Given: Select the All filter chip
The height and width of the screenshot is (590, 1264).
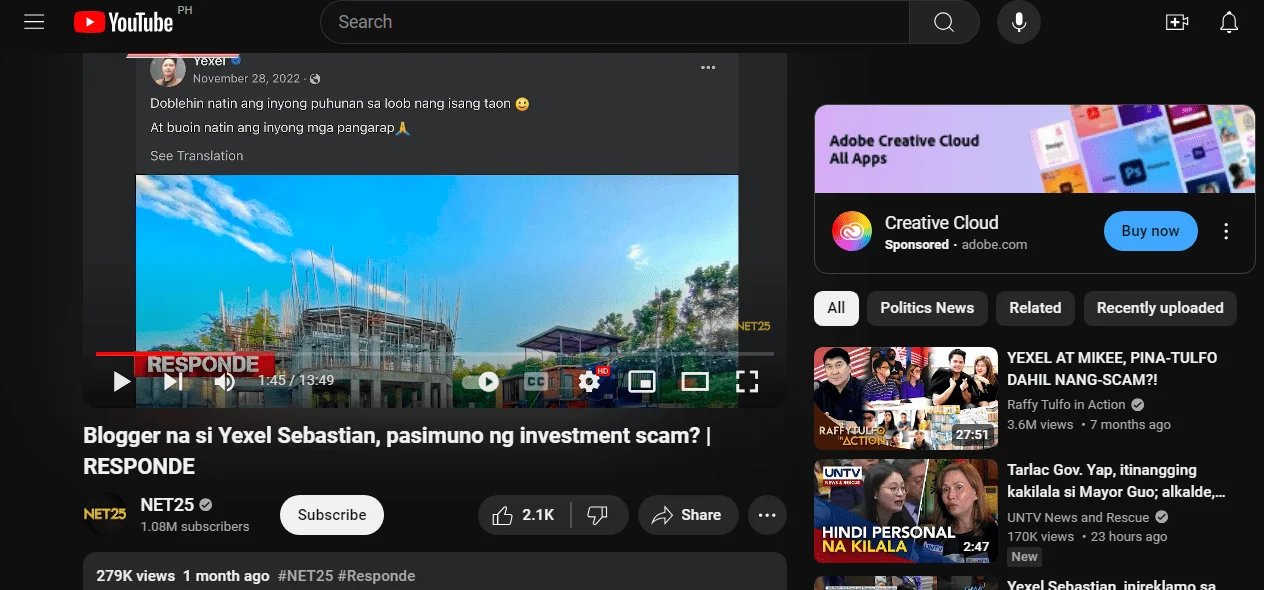Looking at the screenshot, I should [836, 308].
